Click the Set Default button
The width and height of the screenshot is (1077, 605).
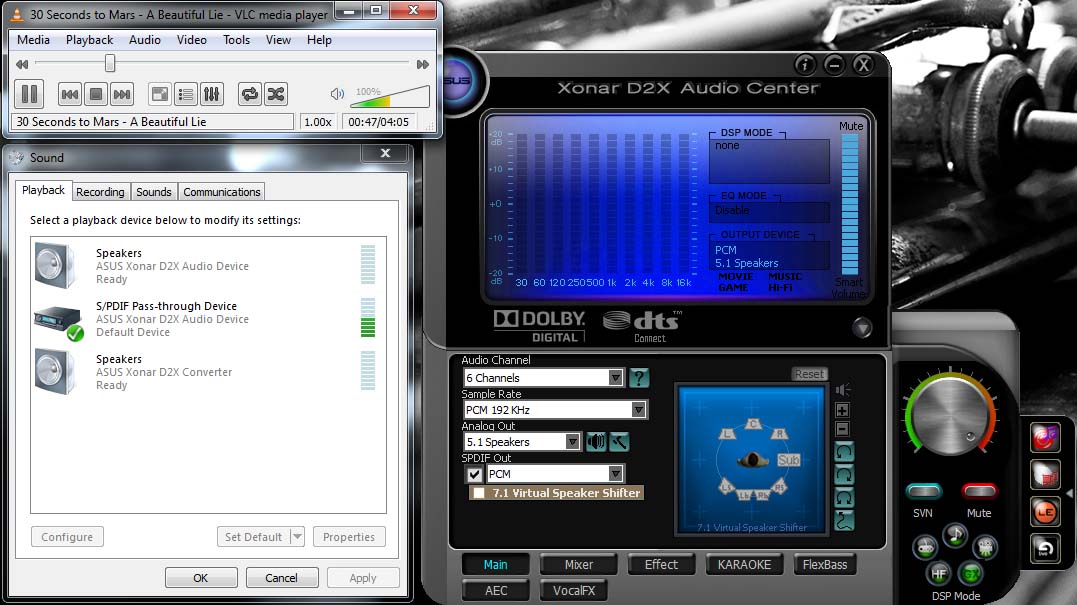[x=253, y=536]
